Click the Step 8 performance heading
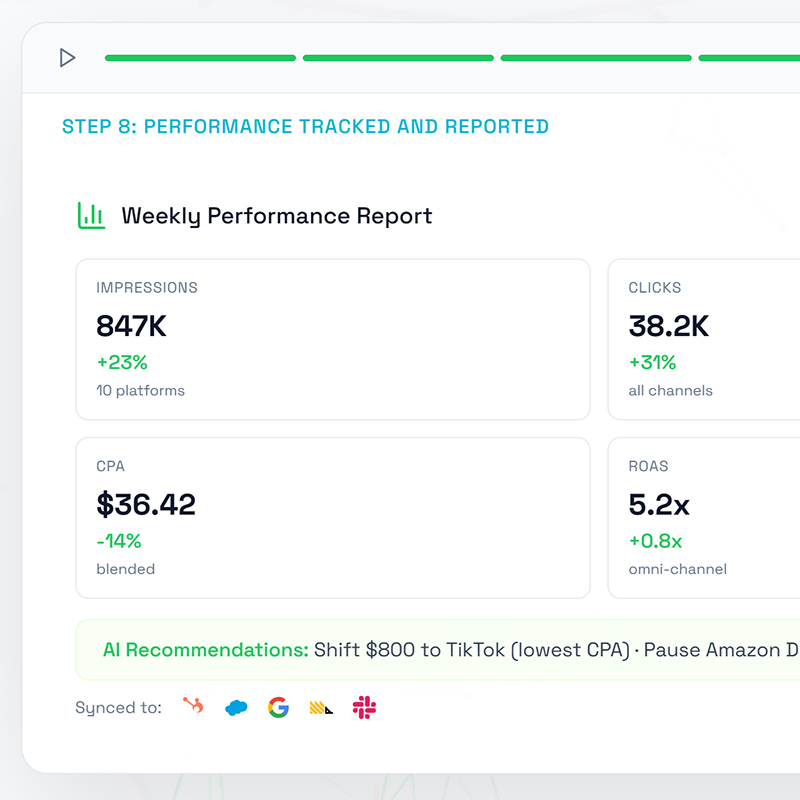800x800 pixels. pyautogui.click(x=305, y=127)
